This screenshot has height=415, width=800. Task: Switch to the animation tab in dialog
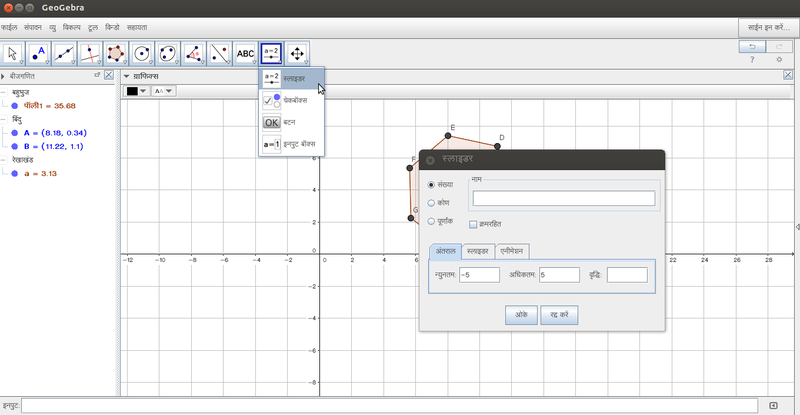(512, 251)
